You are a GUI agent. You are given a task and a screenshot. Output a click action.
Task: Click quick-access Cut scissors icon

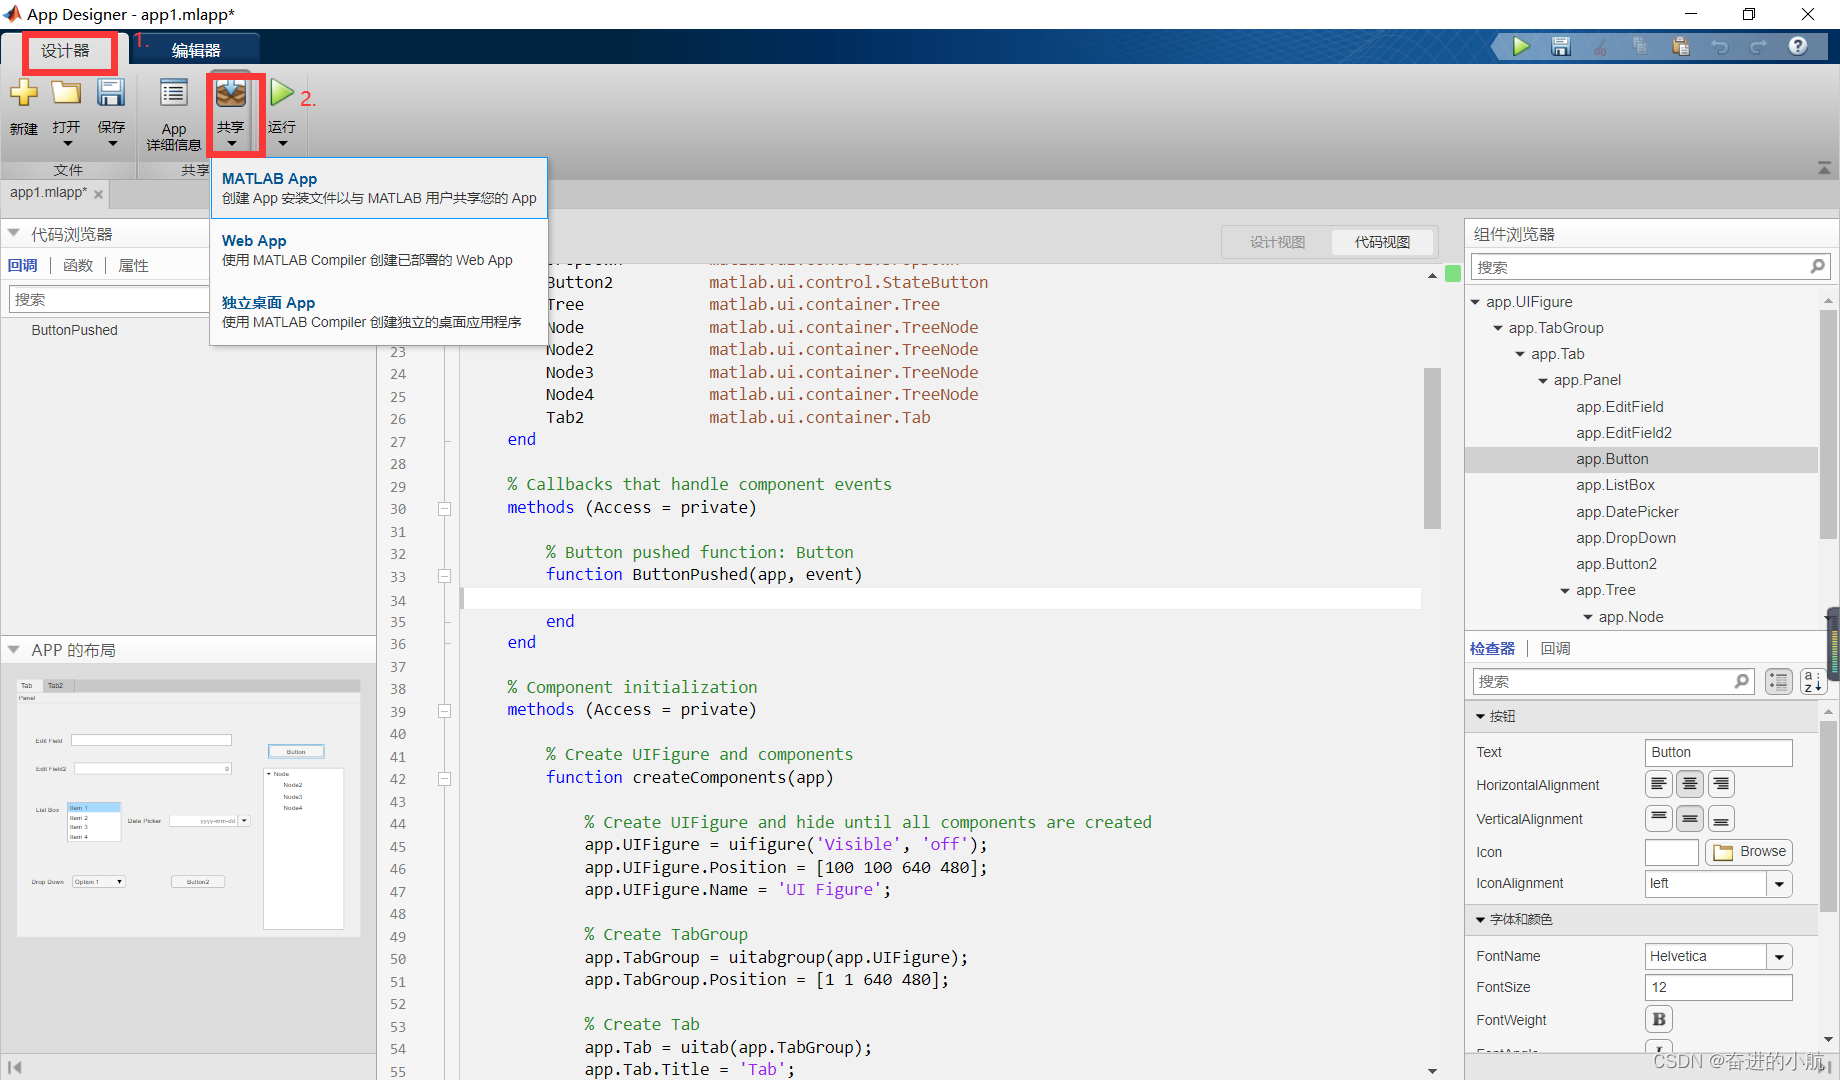[x=1600, y=47]
